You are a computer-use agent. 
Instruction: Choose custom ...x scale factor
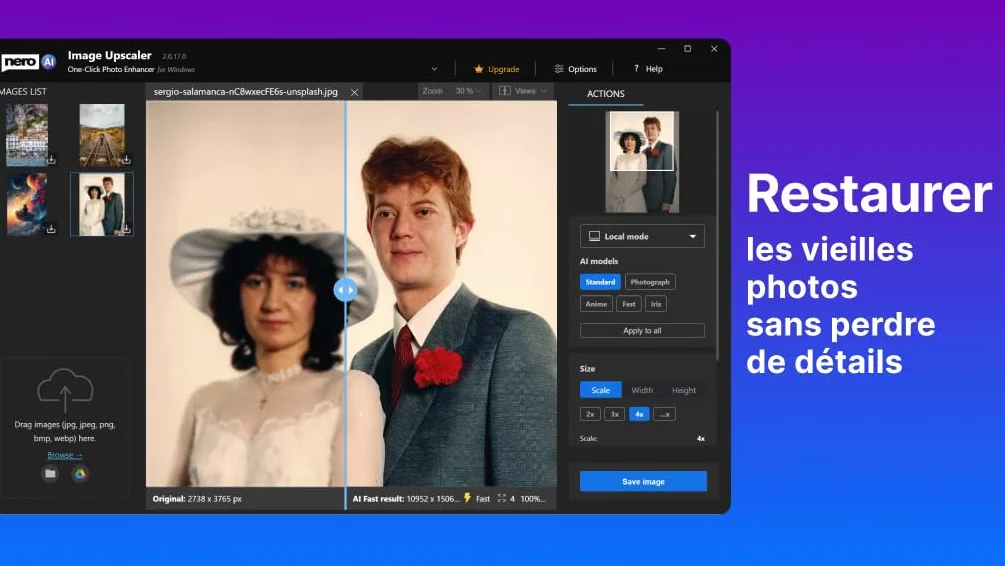[x=665, y=414]
